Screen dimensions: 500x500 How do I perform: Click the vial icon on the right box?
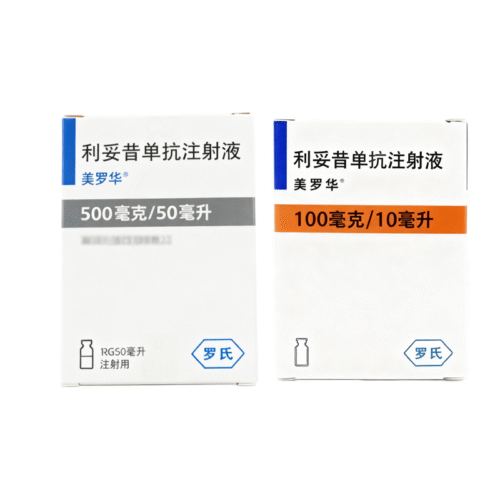point(302,352)
